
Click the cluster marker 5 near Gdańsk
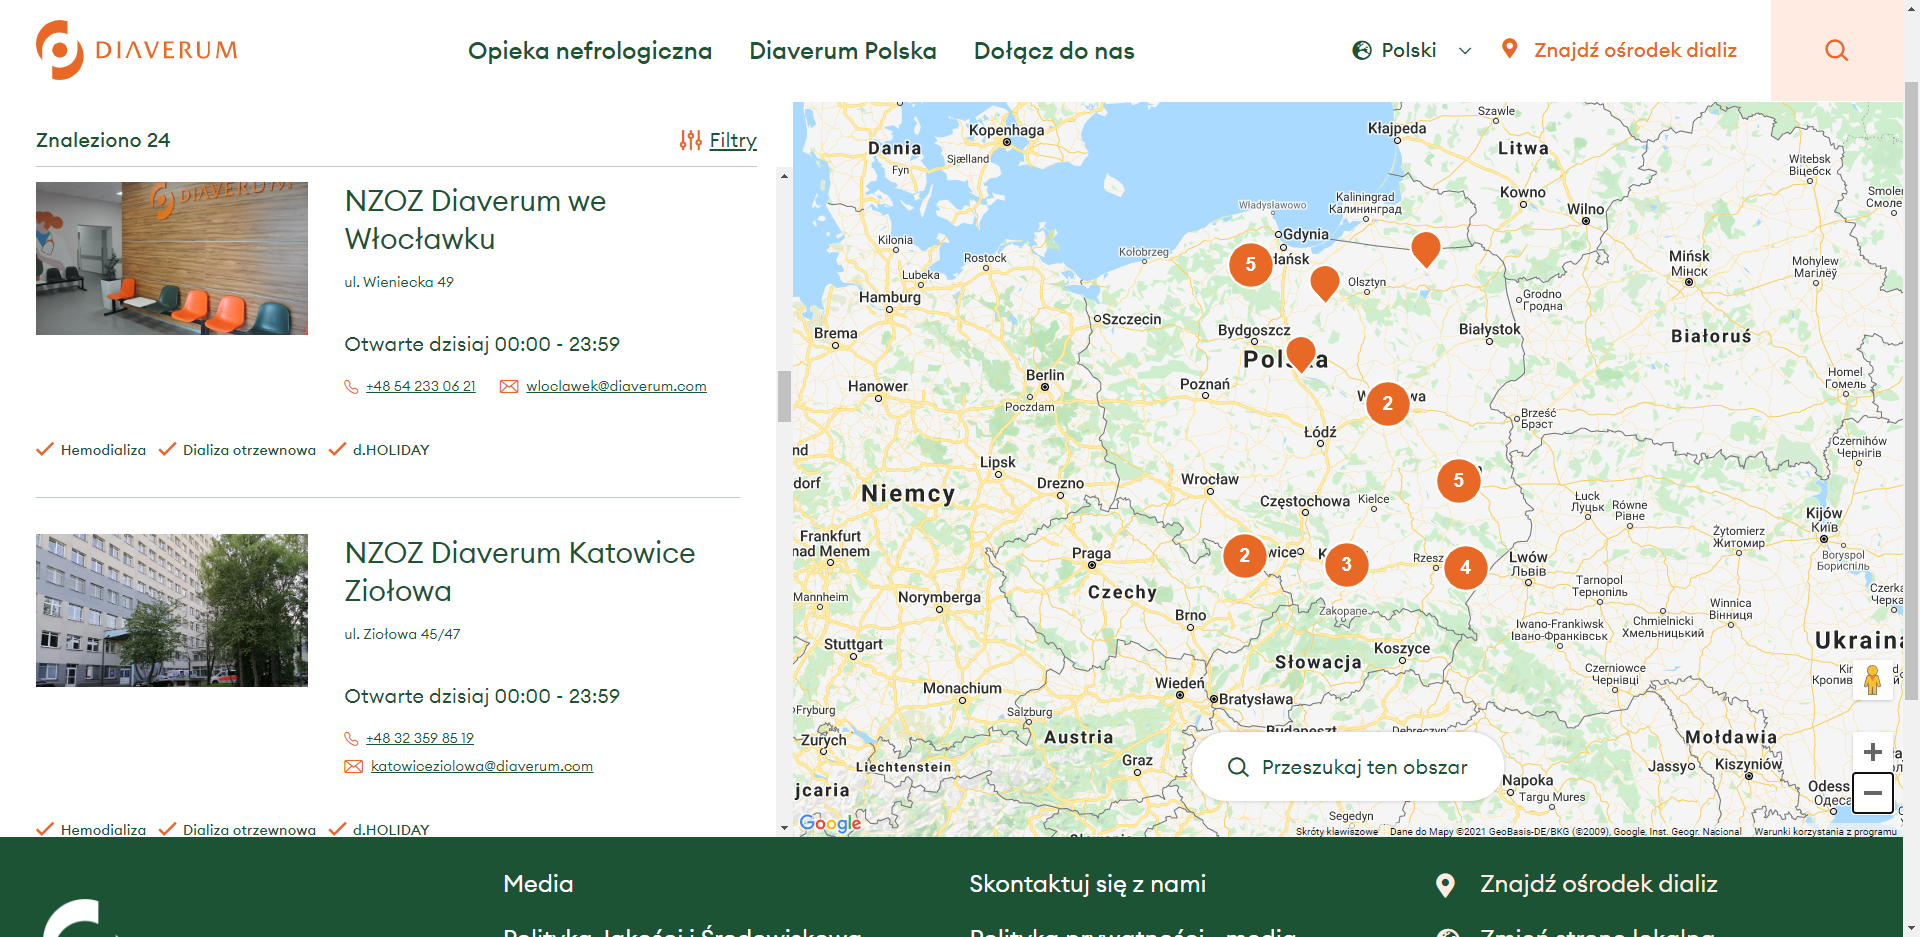[x=1250, y=265]
